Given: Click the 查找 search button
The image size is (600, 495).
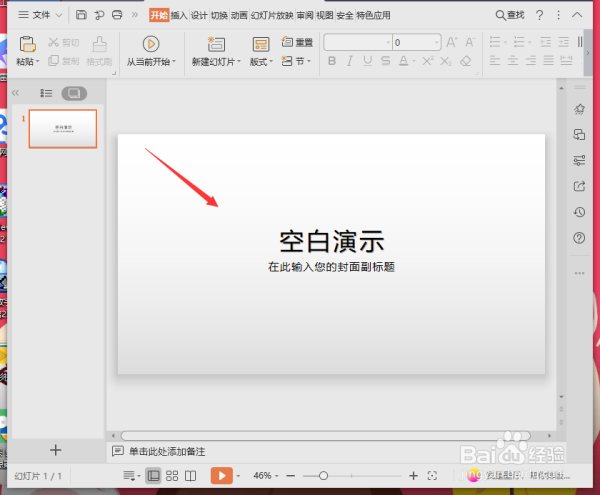Looking at the screenshot, I should 510,15.
